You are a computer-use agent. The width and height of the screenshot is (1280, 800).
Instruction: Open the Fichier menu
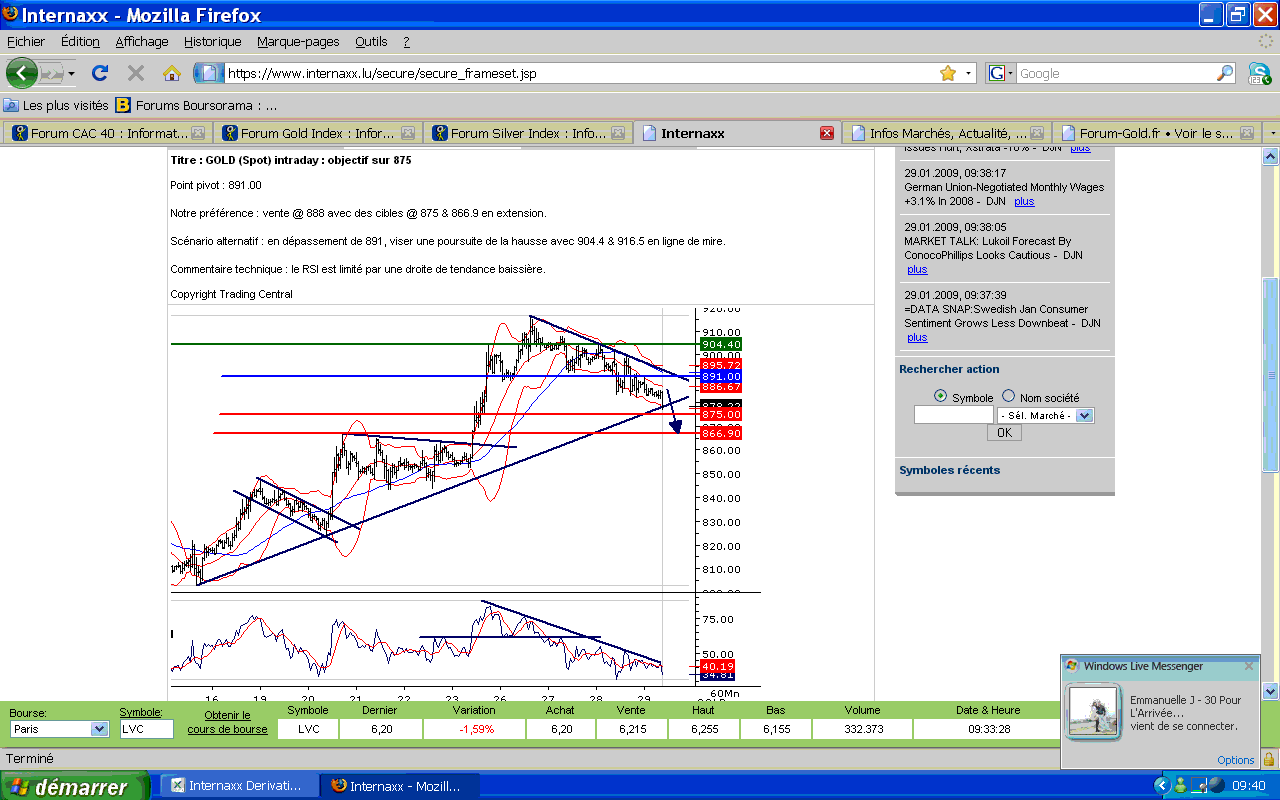26,41
